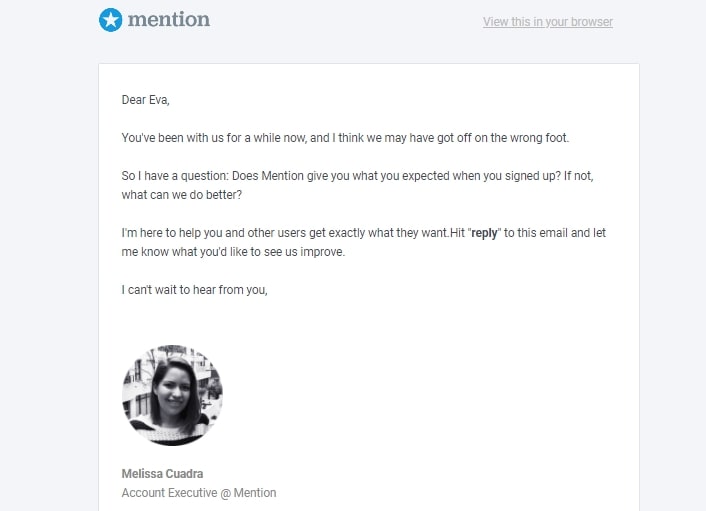
Task: Click the empty space beside the profile photo
Action: click(x=428, y=395)
